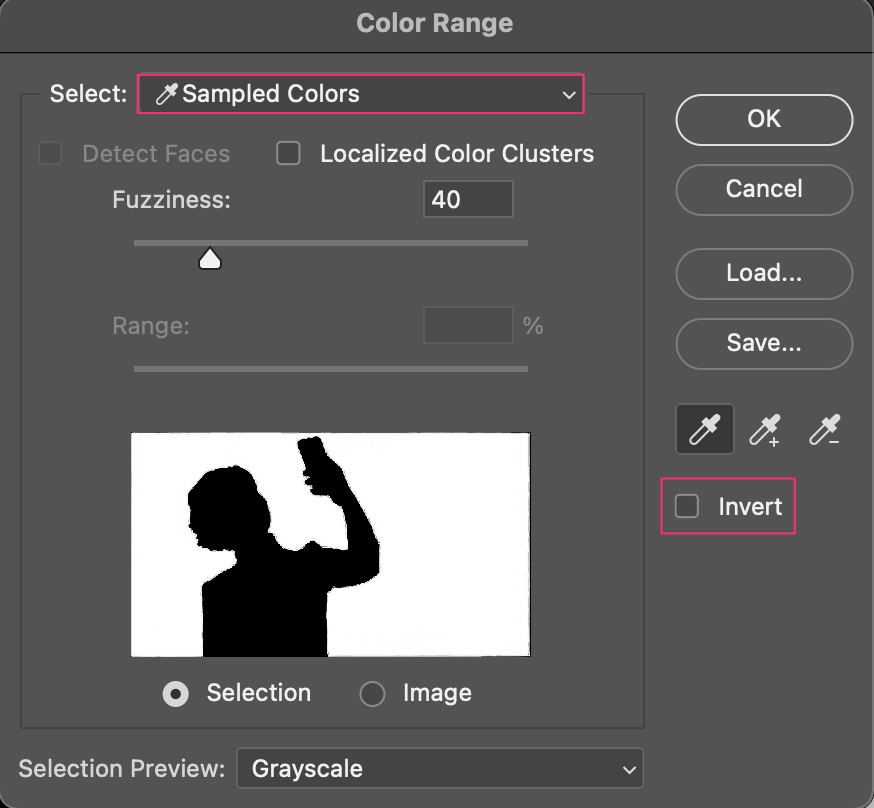Click the eyedropper icon in Select dropdown
This screenshot has height=808, width=874.
pyautogui.click(x=166, y=94)
